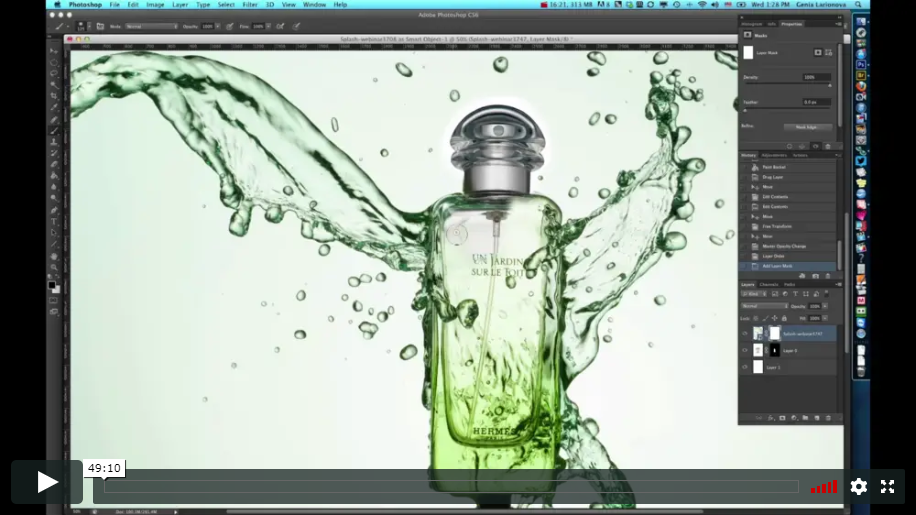Open the Filter menu
Viewport: 916px width, 515px height.
(250, 5)
